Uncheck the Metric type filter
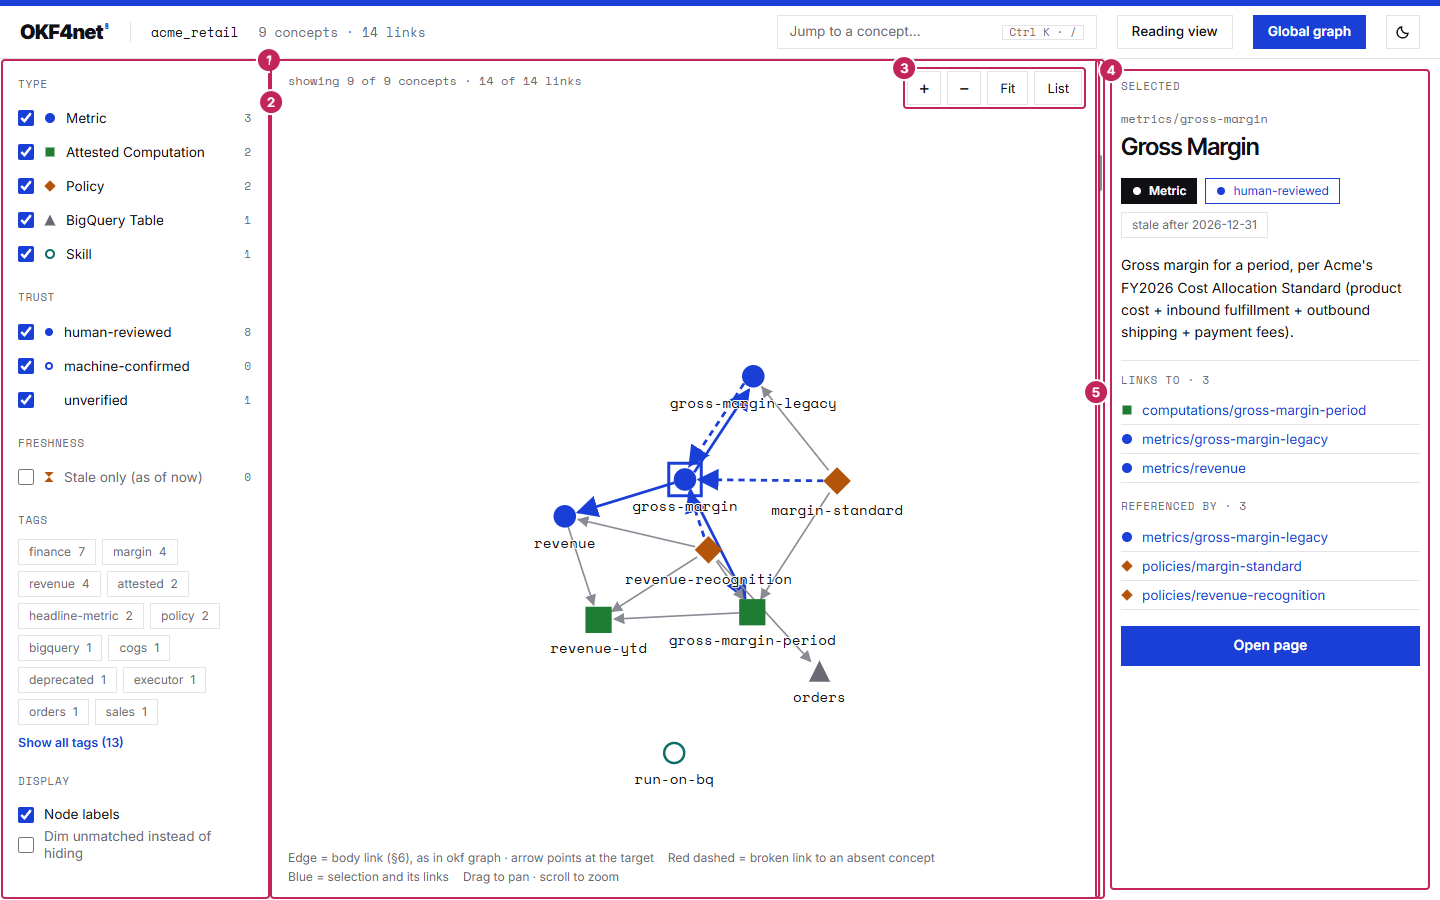1440x900 pixels. 26,118
